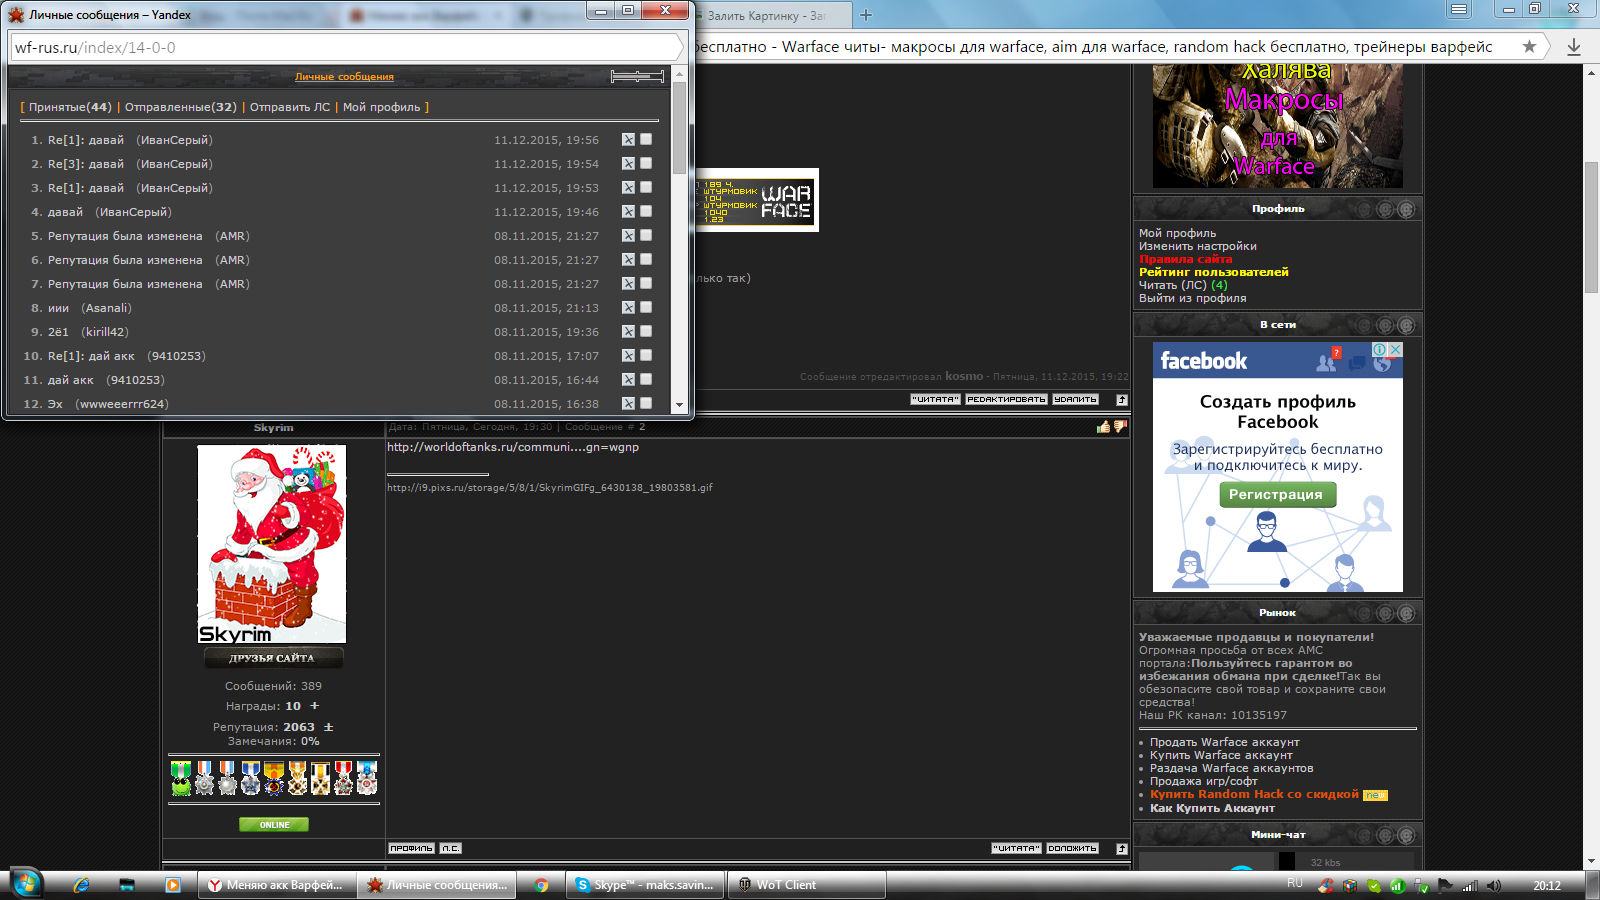Tick checkbox for message 9 '2ё1'
1600x900 pixels.
point(646,332)
